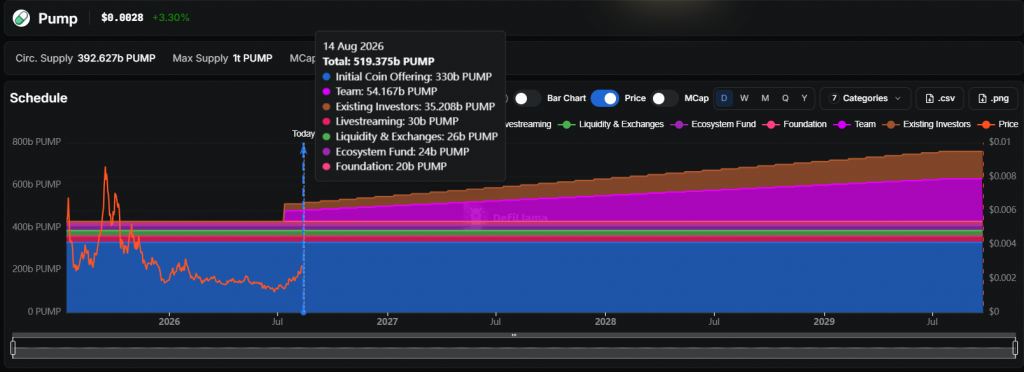Toggle the Price legend series
1024x372 pixels.
(x=997, y=124)
